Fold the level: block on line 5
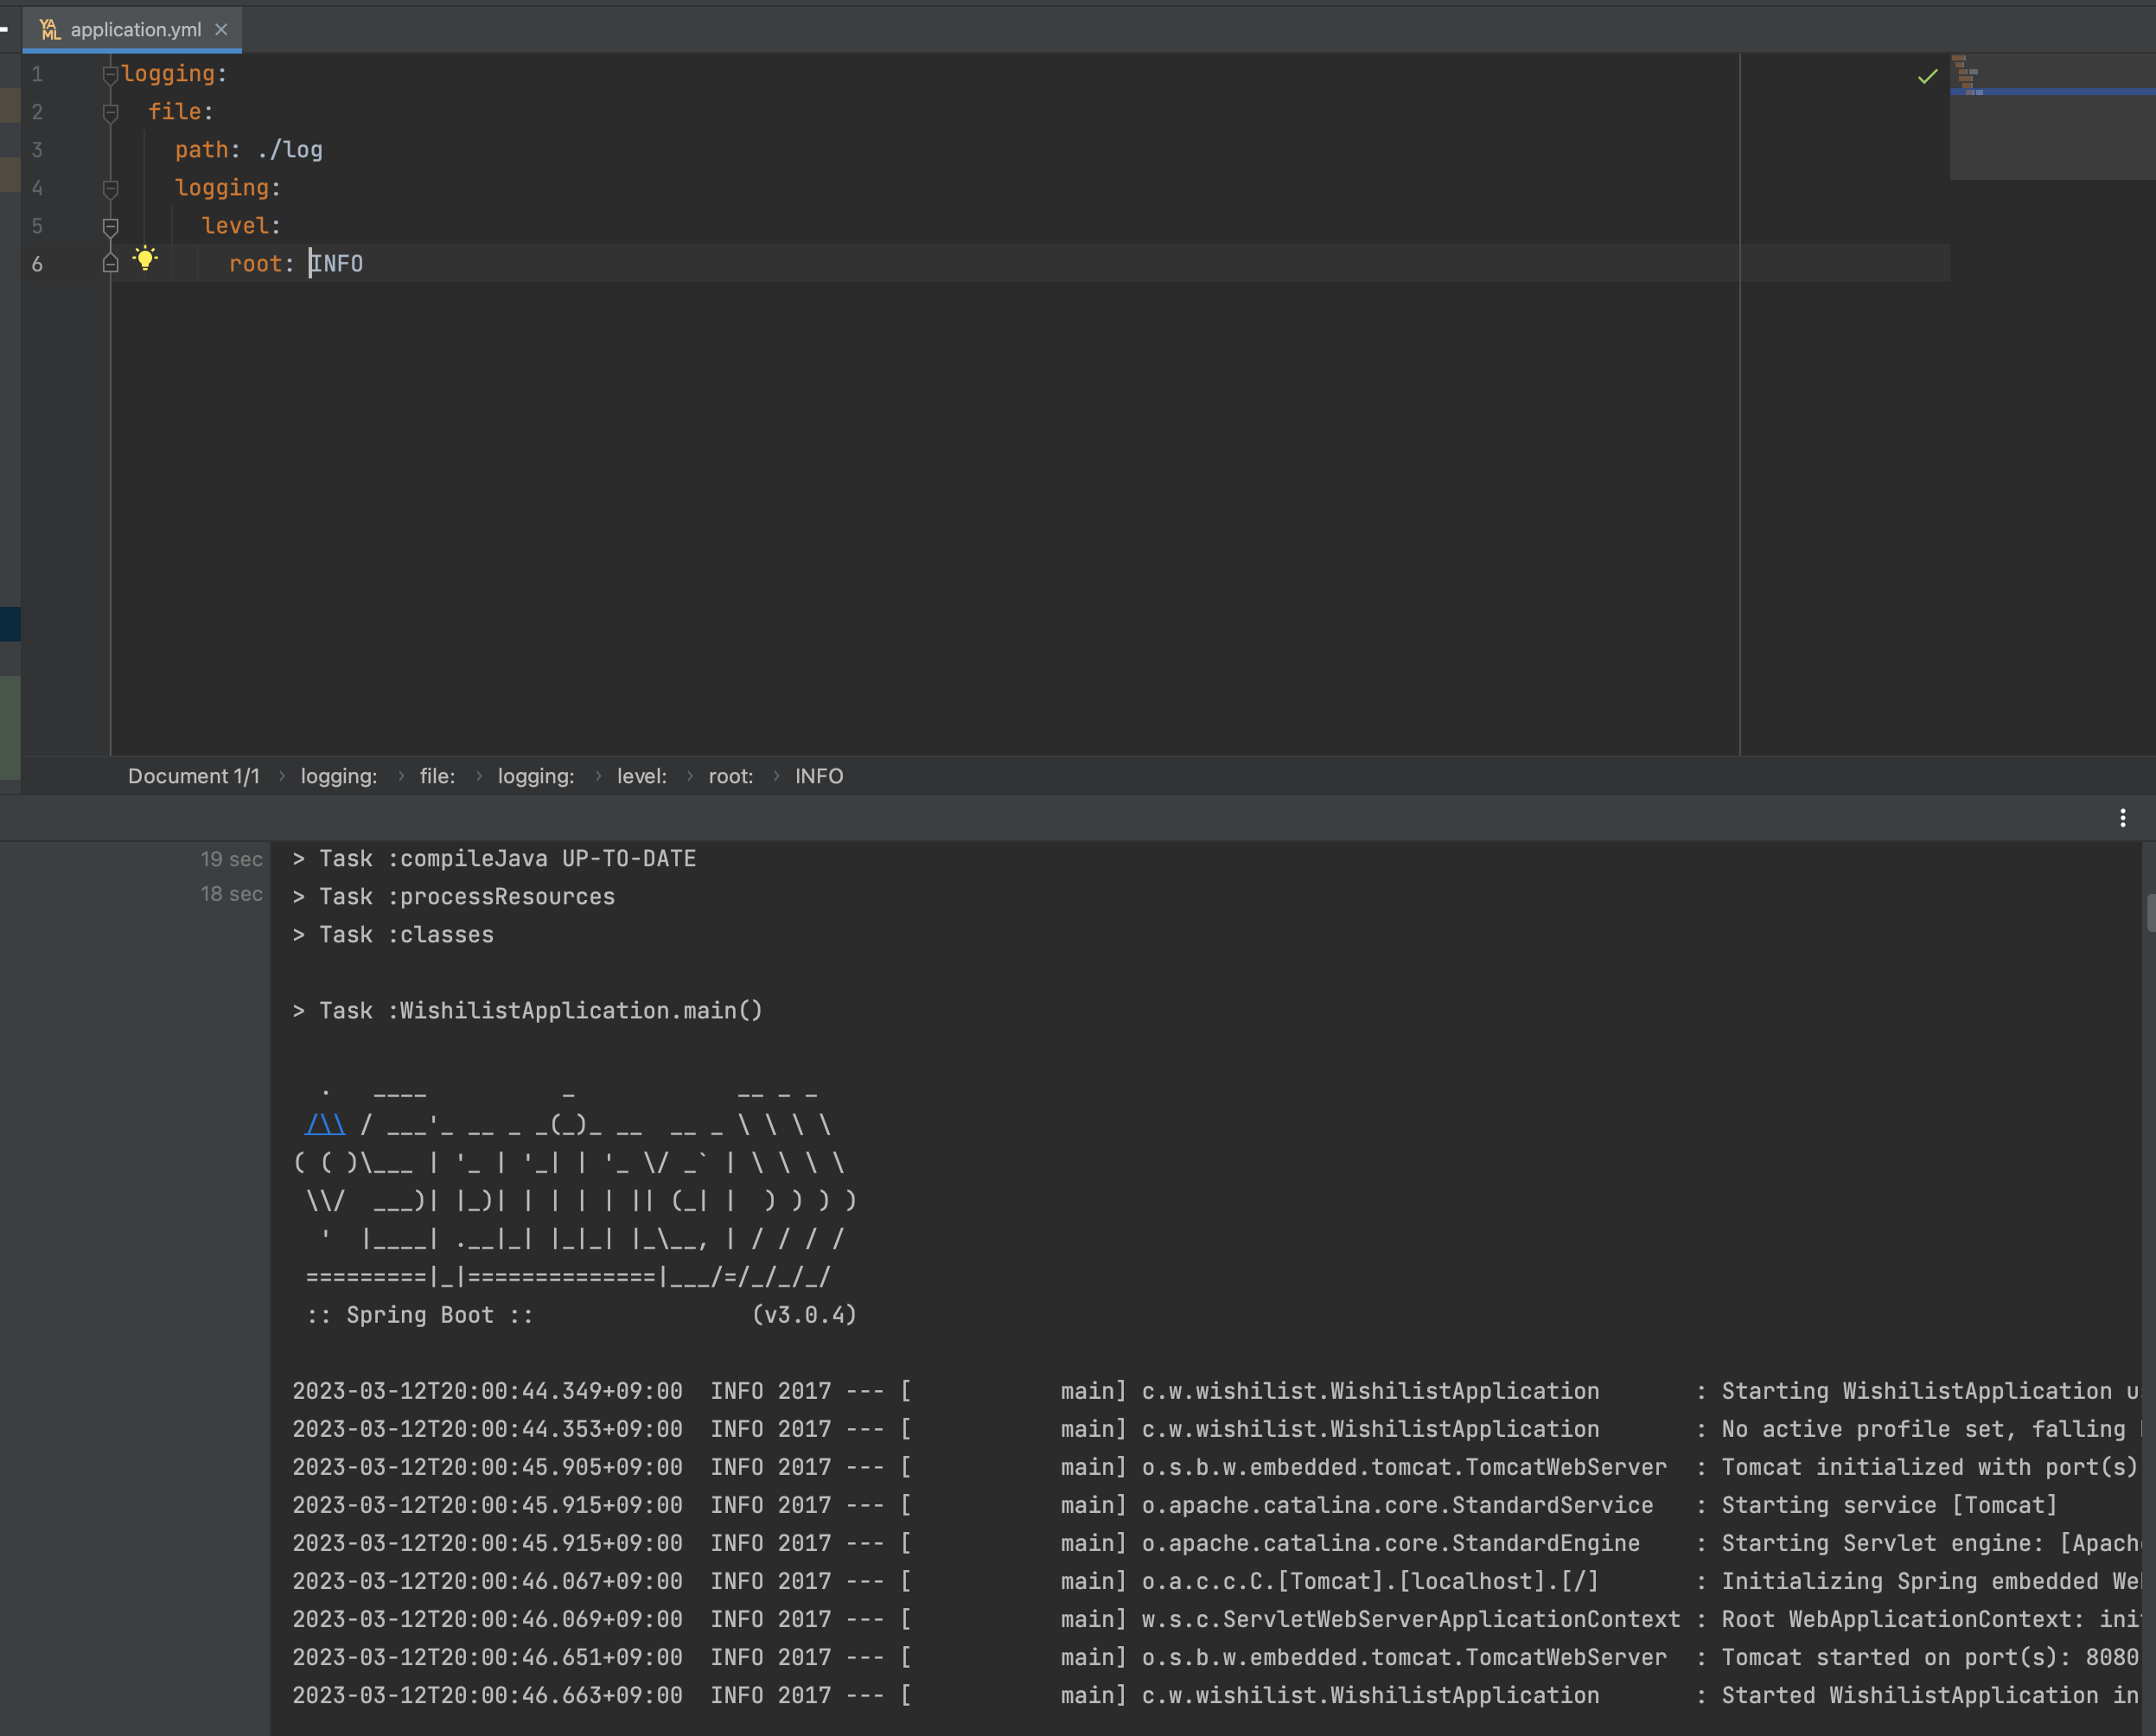Image resolution: width=2156 pixels, height=1736 pixels. [110, 226]
